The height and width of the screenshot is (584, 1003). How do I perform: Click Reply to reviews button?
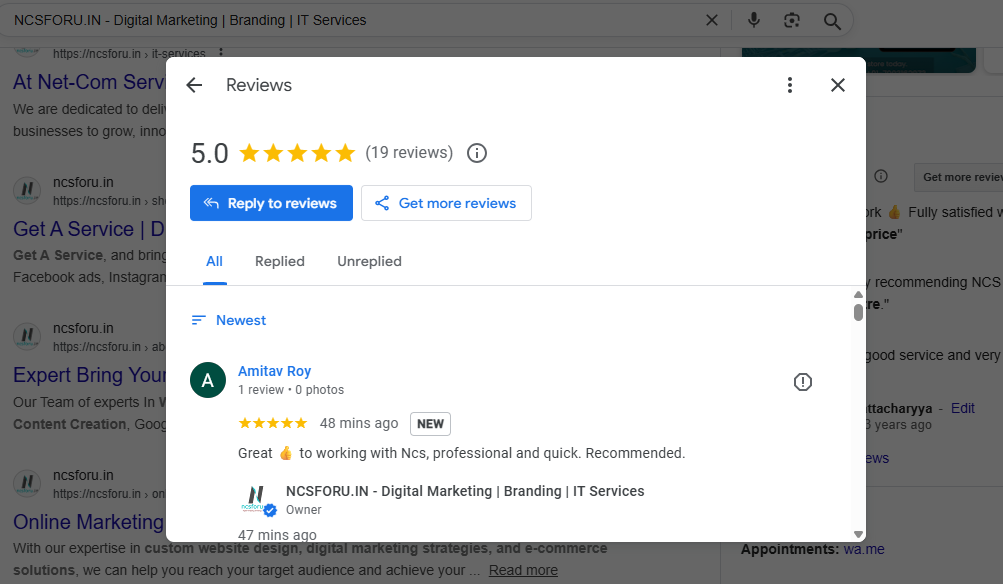coord(271,203)
